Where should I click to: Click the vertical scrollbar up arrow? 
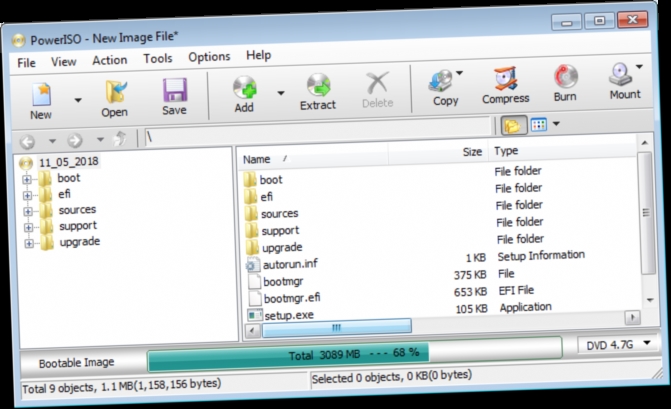coord(645,142)
